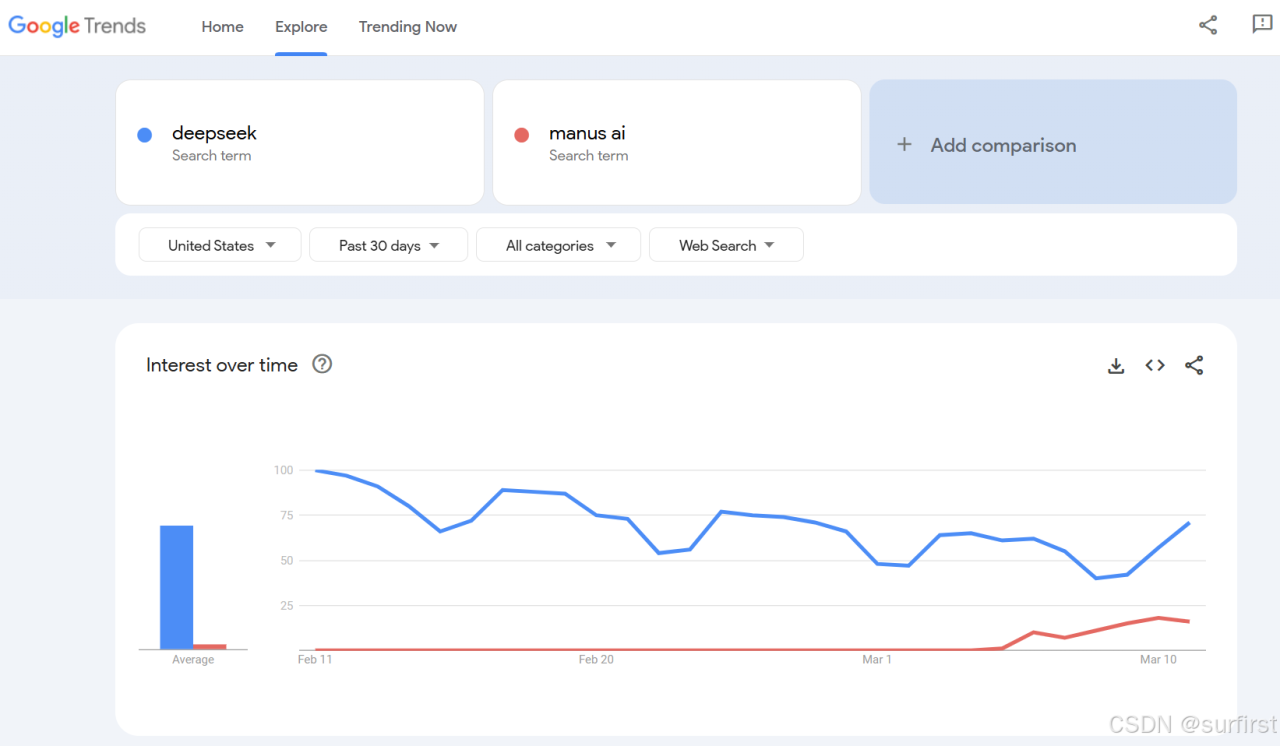Select the Explore tab
Image resolution: width=1280 pixels, height=746 pixels.
[x=301, y=27]
